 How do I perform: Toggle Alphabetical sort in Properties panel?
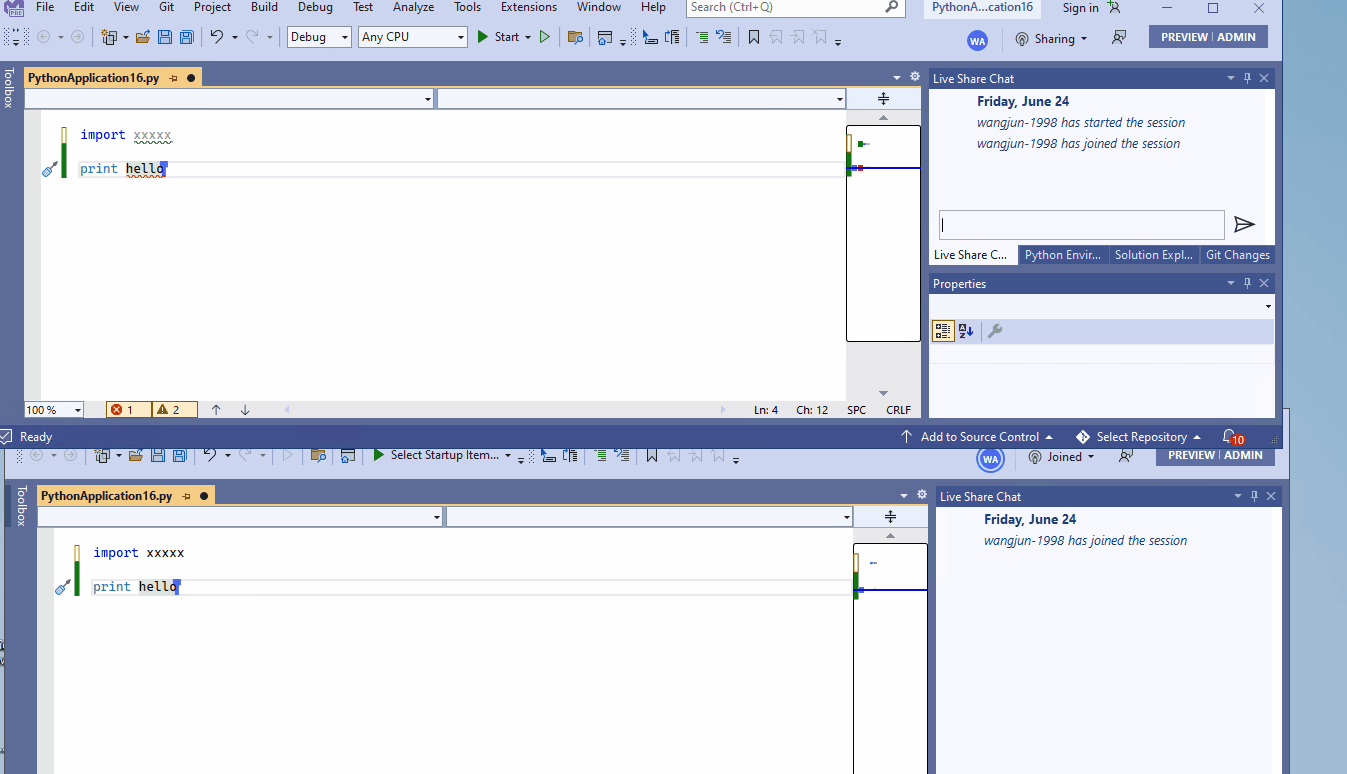(966, 331)
